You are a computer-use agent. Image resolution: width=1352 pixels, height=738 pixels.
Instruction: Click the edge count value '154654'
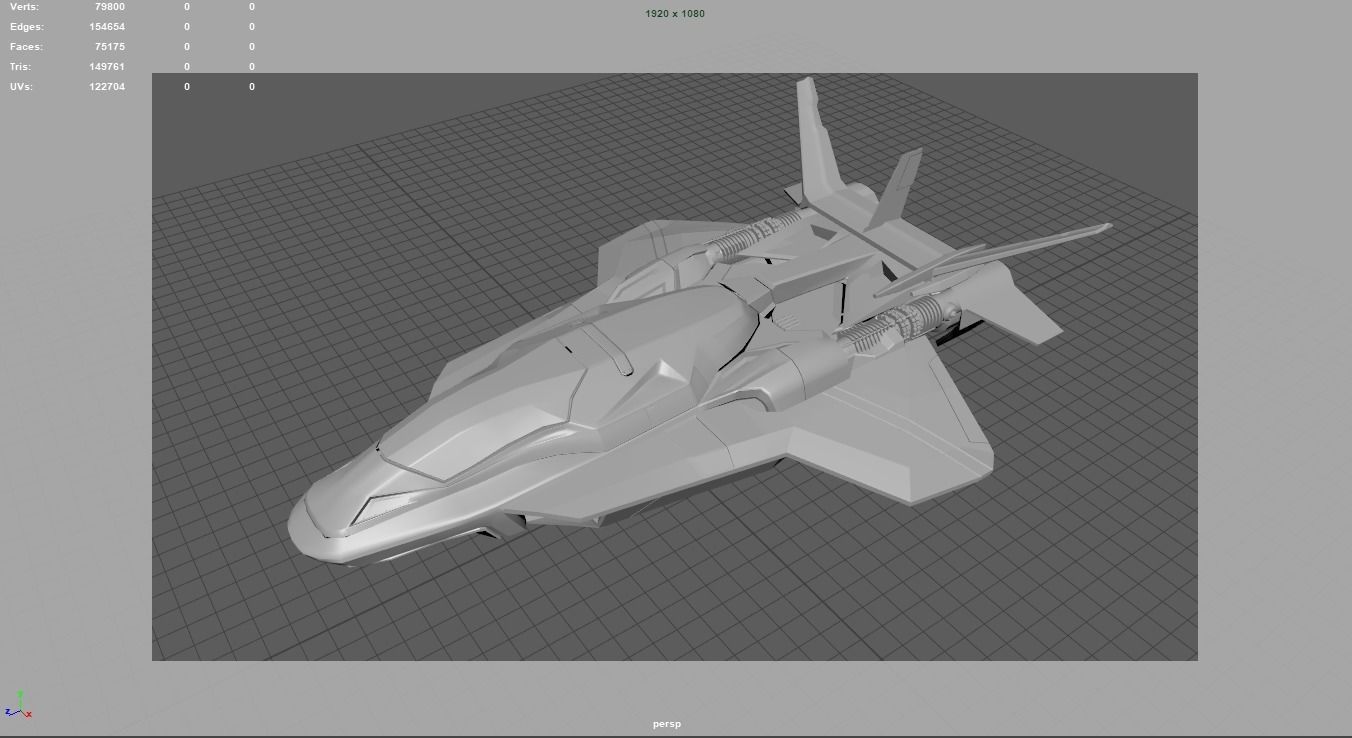(x=107, y=27)
